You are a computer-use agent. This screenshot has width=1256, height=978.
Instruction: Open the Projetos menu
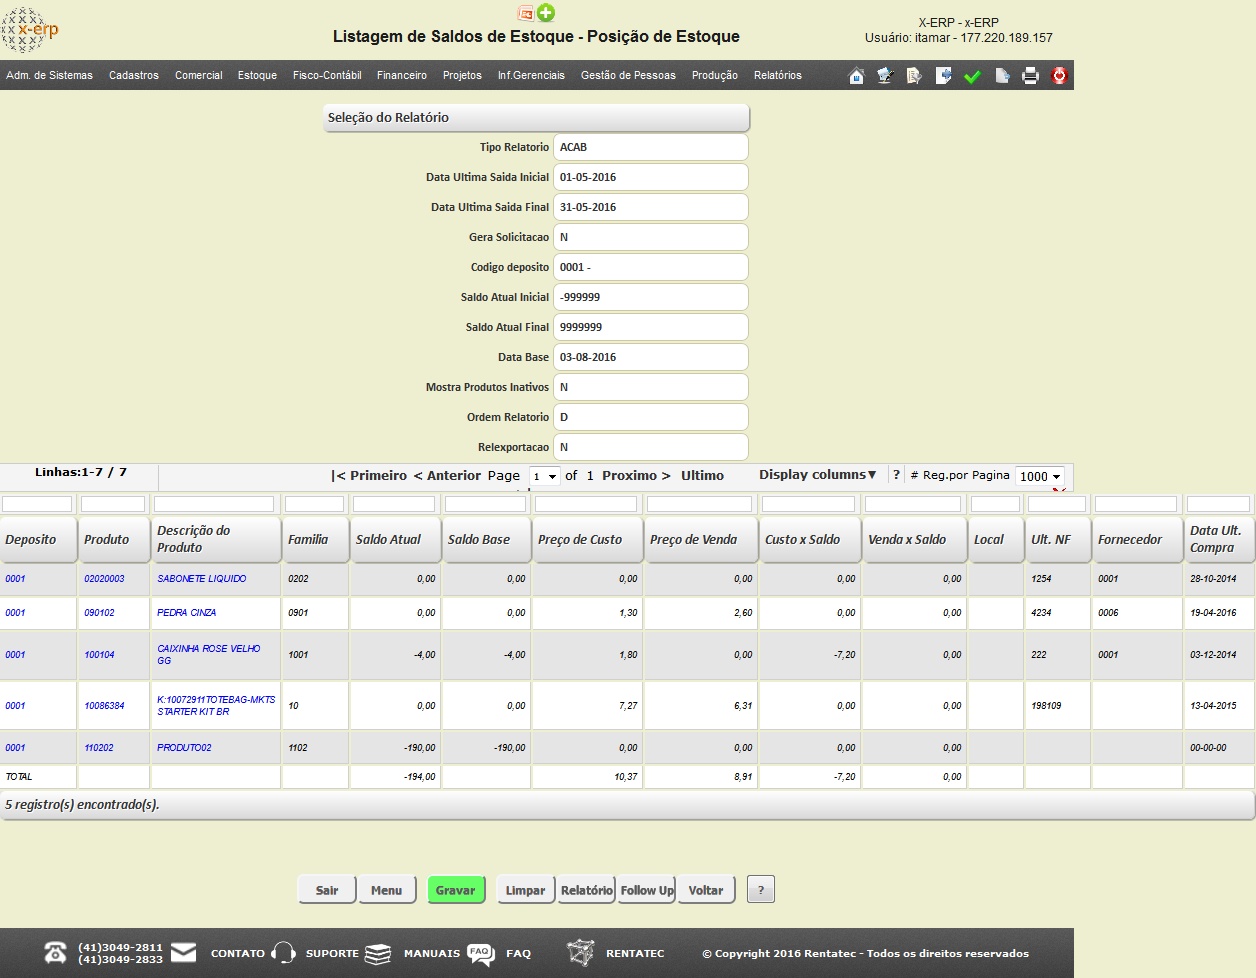pos(462,75)
